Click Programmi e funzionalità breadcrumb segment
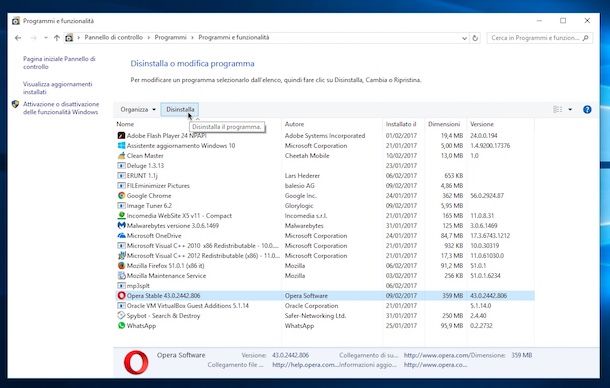Viewport: 610px width, 388px height. click(233, 37)
